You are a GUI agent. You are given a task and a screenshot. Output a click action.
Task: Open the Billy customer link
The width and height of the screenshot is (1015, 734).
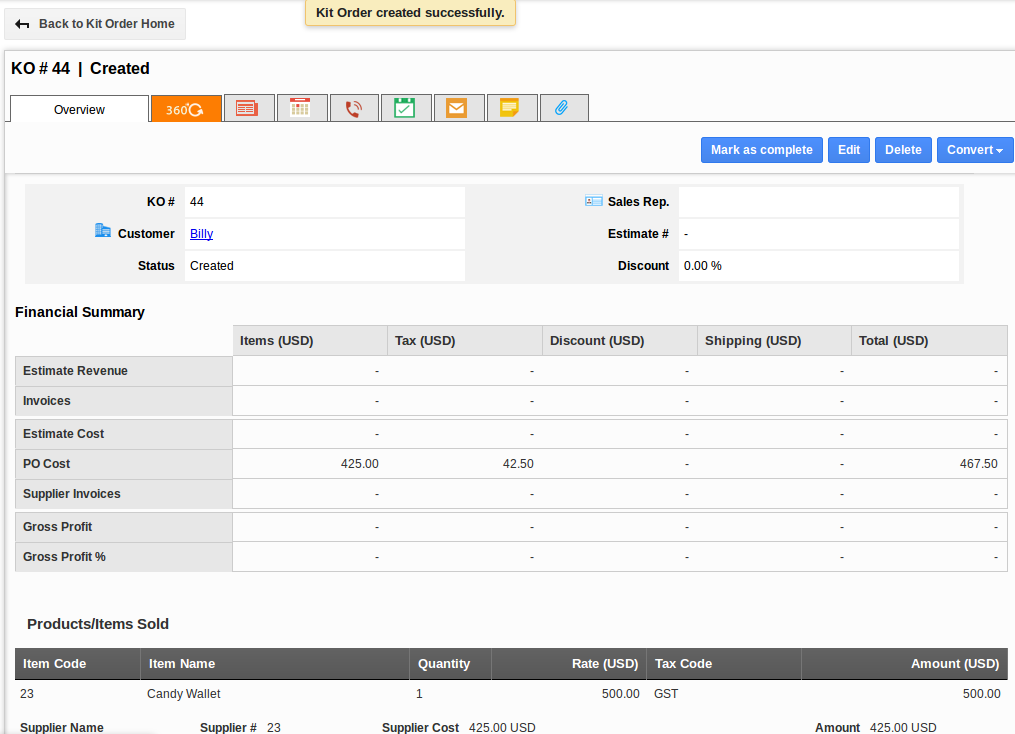[x=200, y=233]
